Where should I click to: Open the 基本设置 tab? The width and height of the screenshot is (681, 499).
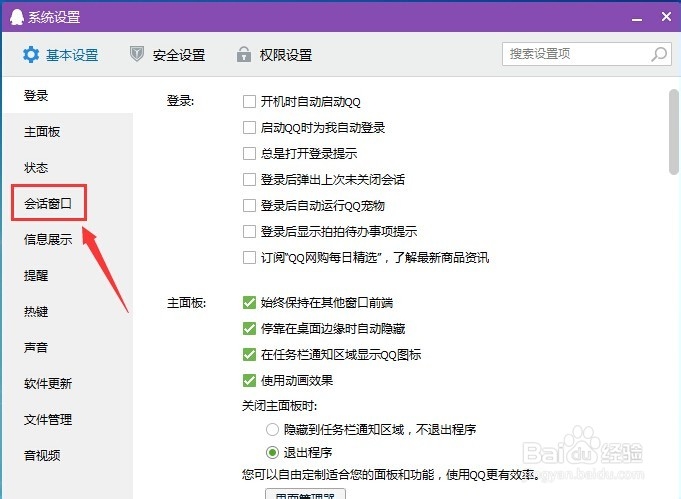pyautogui.click(x=60, y=55)
